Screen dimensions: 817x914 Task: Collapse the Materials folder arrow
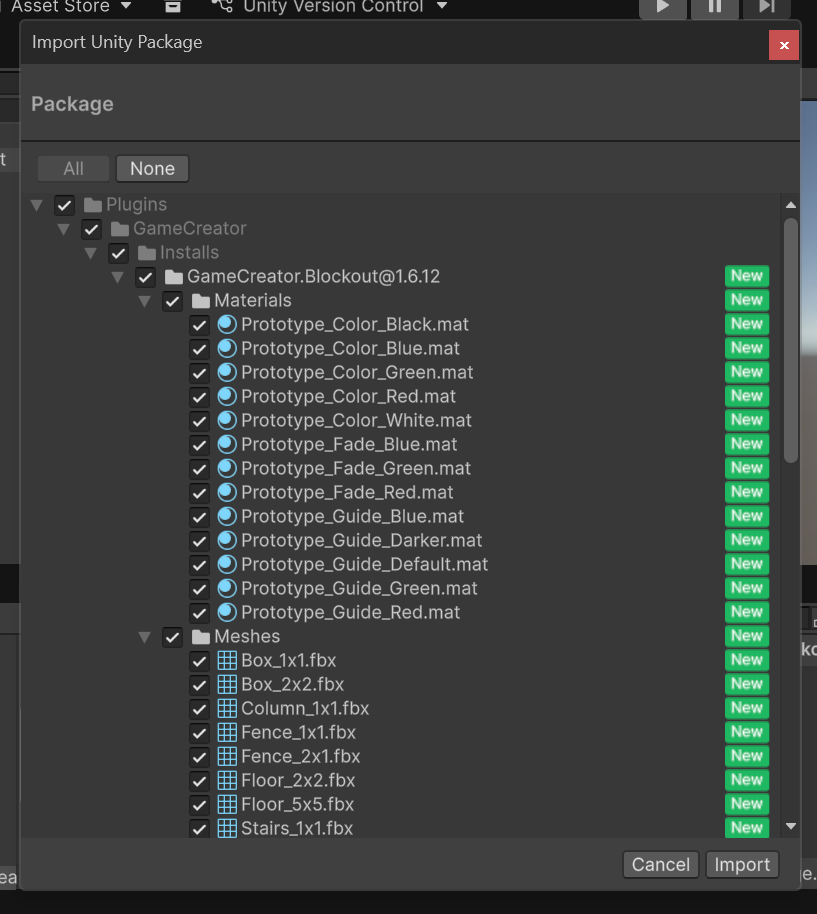click(x=145, y=301)
